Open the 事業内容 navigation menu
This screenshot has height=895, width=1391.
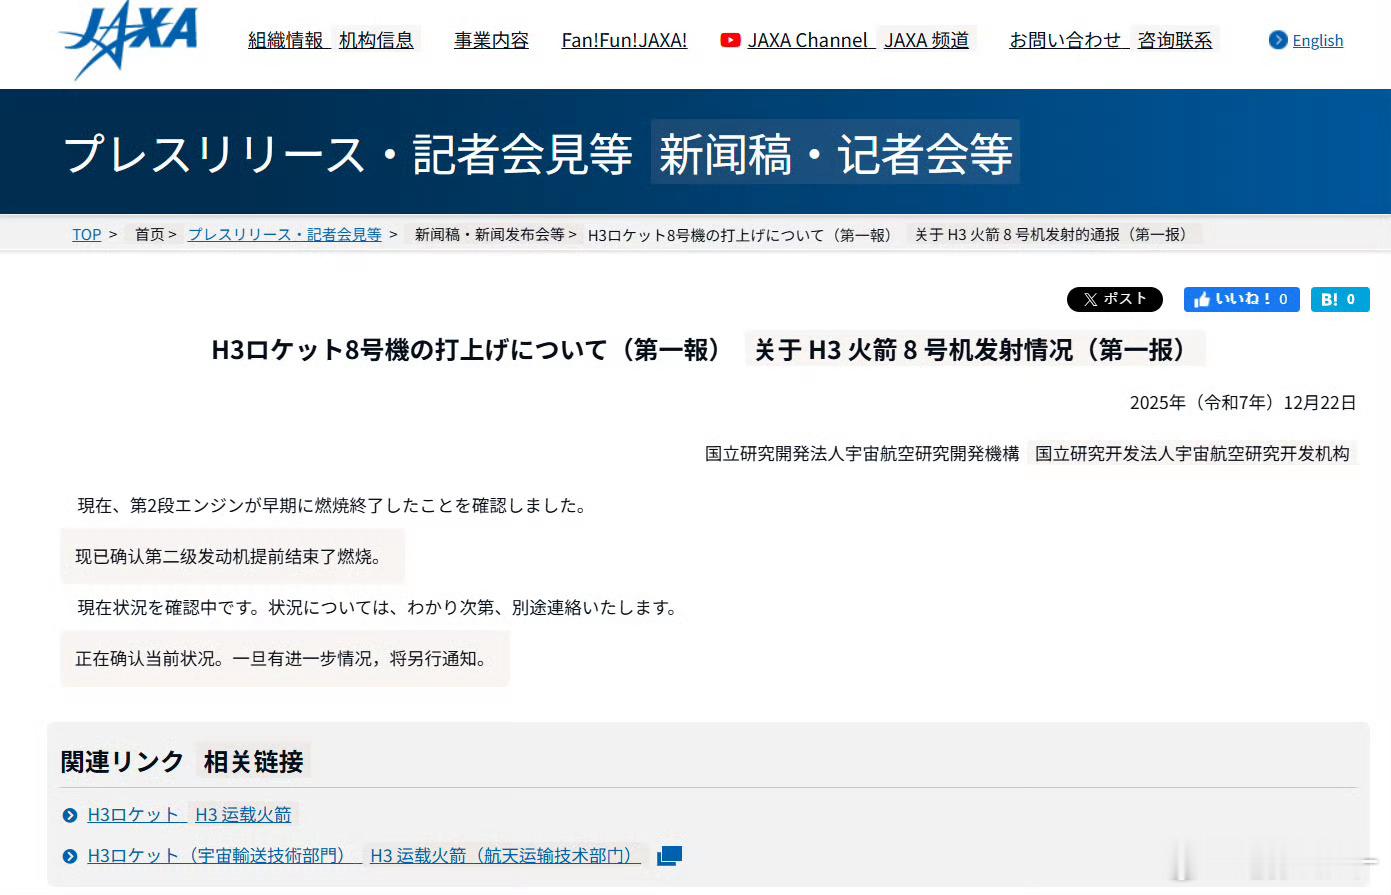[x=491, y=40]
